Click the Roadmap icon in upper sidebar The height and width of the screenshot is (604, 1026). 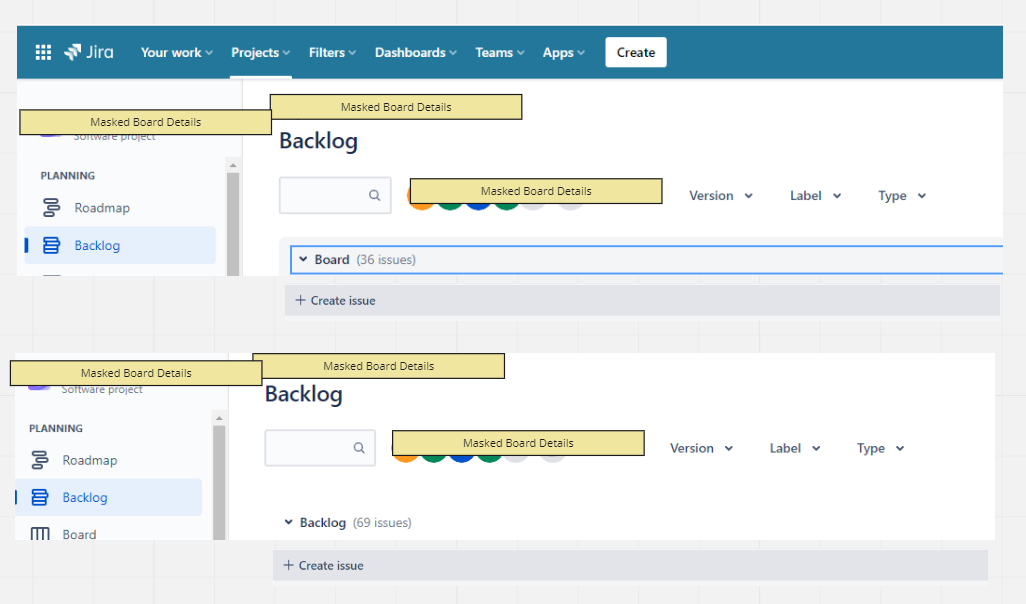[51, 207]
